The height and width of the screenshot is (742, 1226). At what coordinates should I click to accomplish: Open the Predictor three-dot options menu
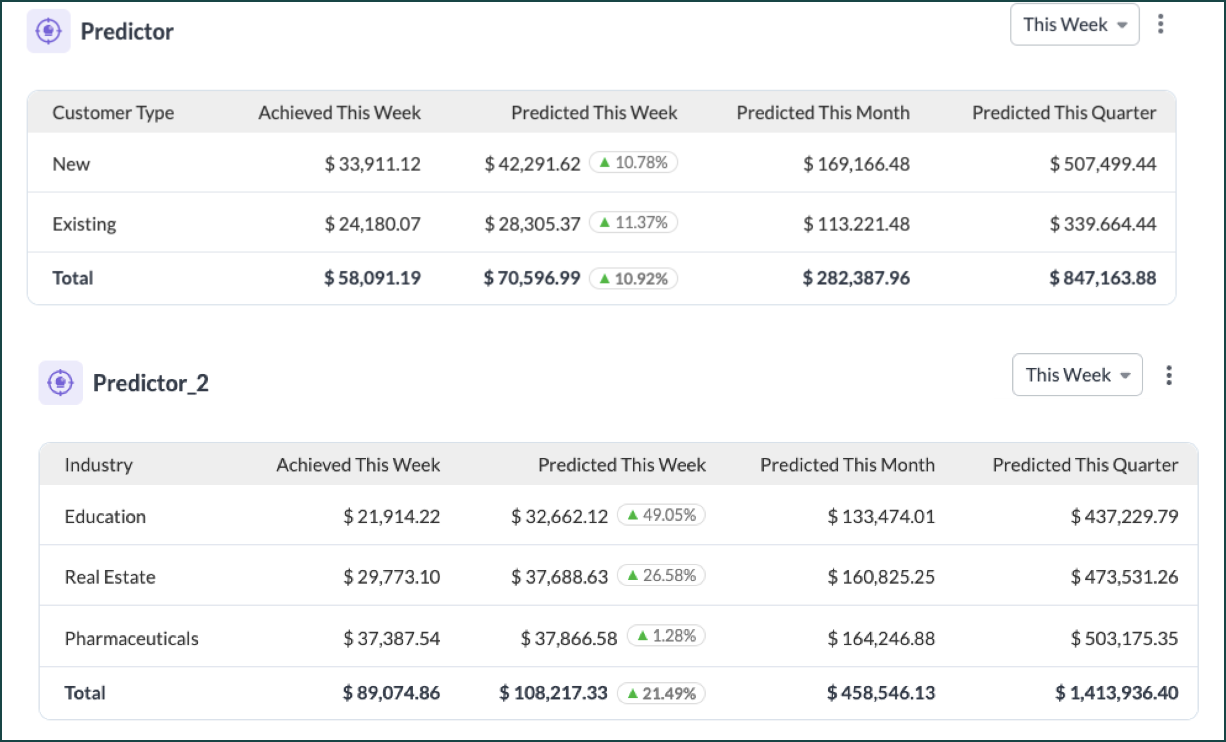pos(1160,25)
